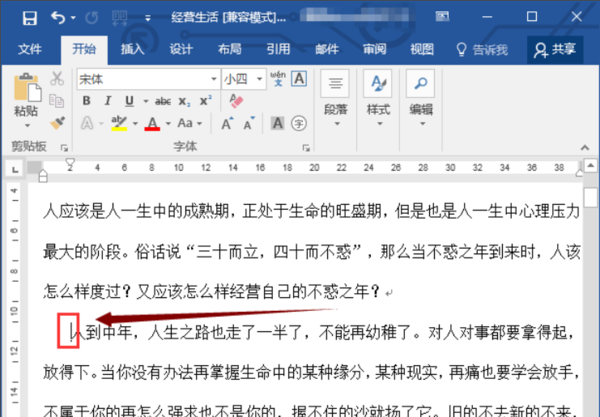Open the 文件 menu
This screenshot has height=417, width=600.
coord(29,49)
